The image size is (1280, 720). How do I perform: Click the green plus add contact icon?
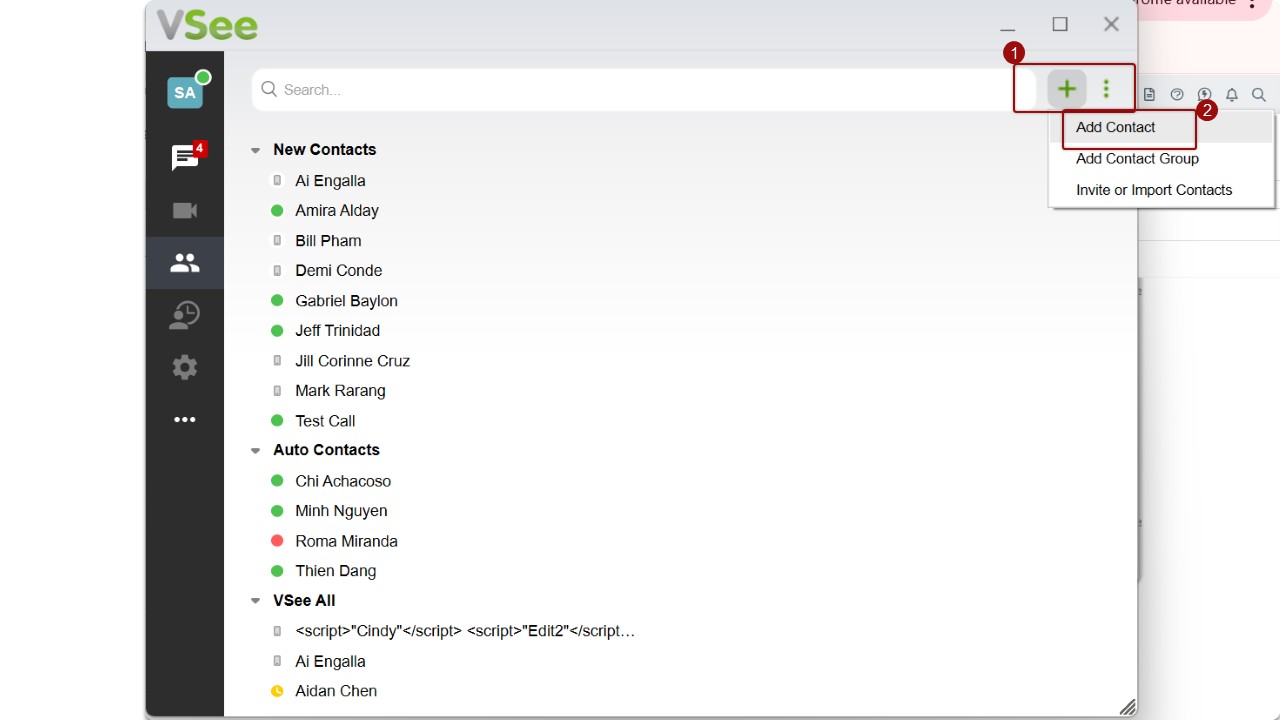click(x=1066, y=89)
